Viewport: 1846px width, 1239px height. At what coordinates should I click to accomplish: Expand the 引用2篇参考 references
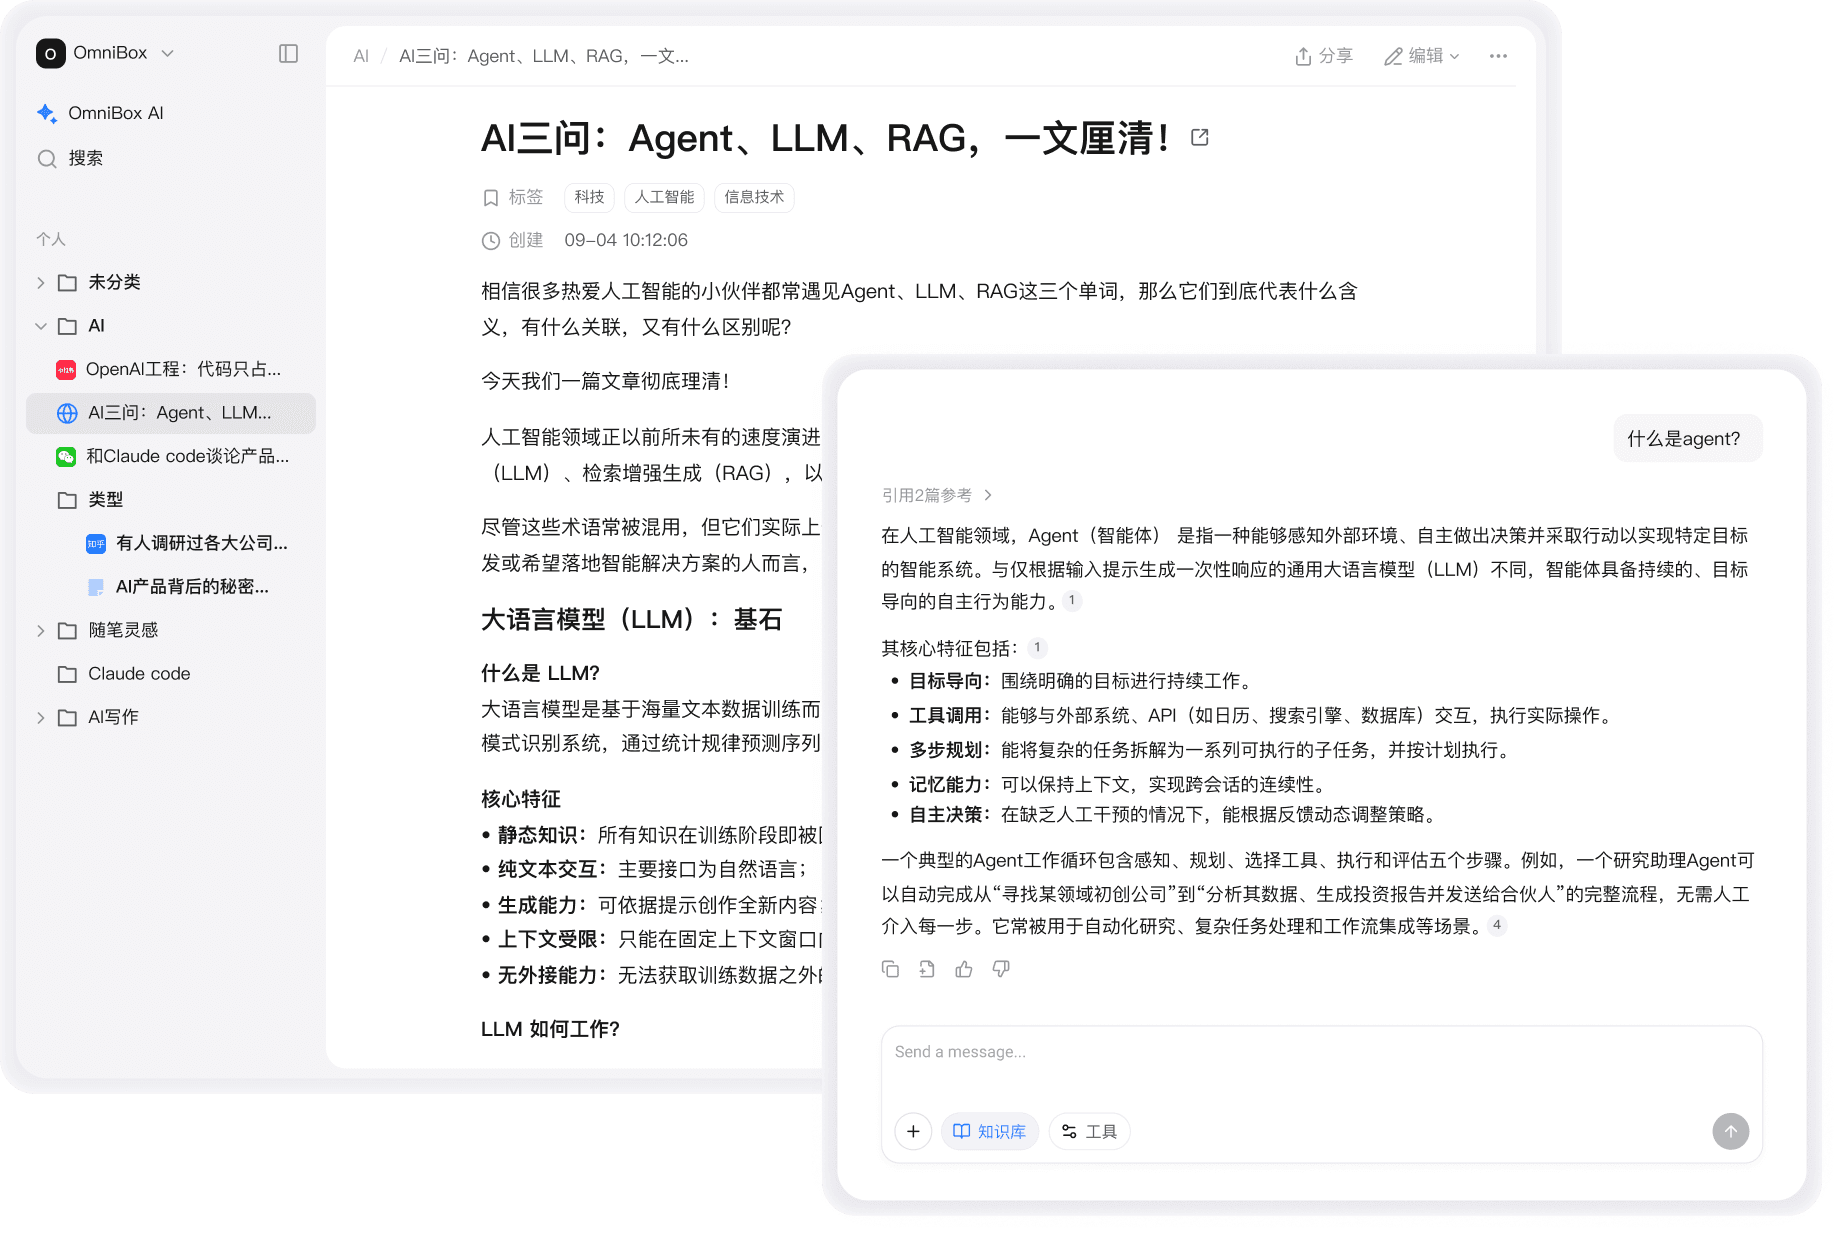point(937,495)
